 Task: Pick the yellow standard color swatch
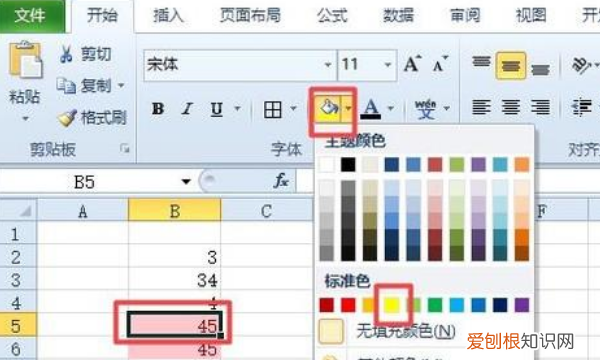(392, 305)
